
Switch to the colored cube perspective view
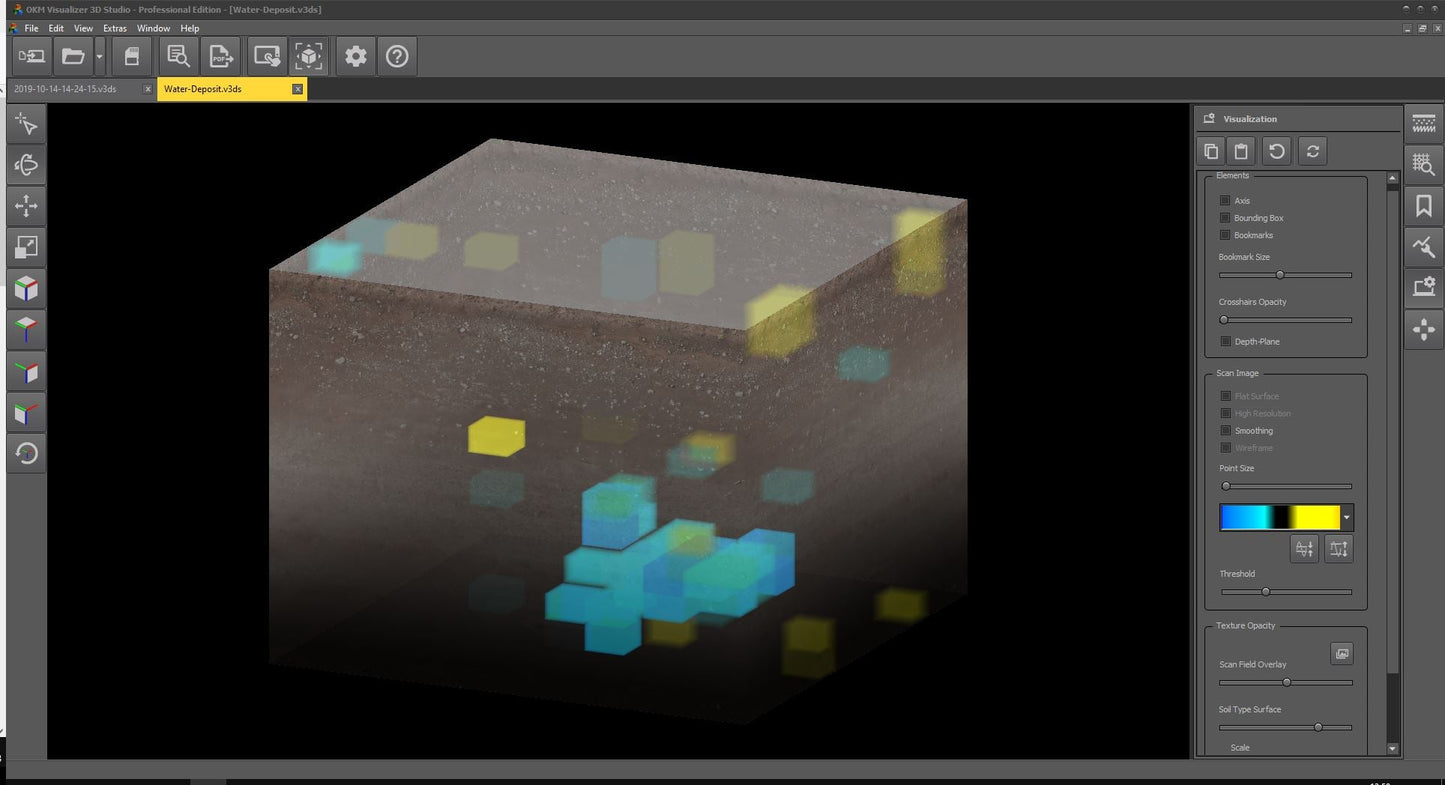click(x=26, y=289)
